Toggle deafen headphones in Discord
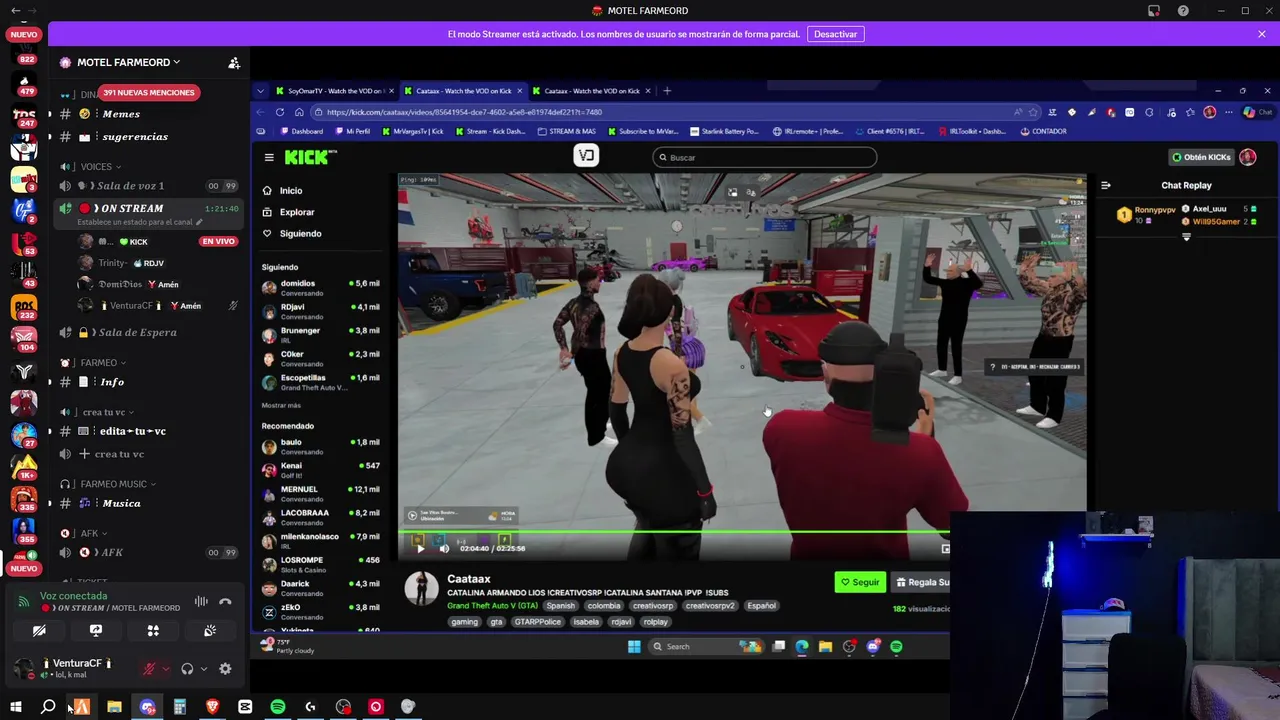Viewport: 1280px width, 720px height. tap(187, 669)
